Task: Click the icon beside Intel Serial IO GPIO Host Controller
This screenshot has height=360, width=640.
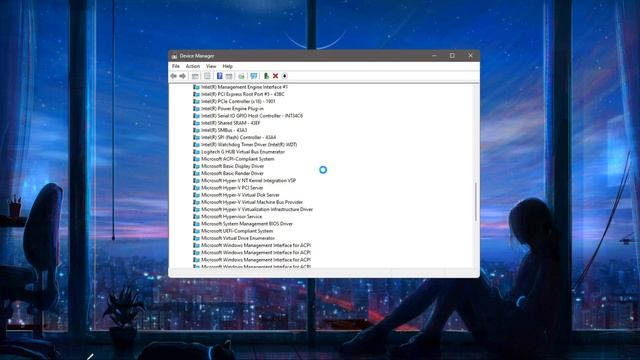Action: point(196,116)
